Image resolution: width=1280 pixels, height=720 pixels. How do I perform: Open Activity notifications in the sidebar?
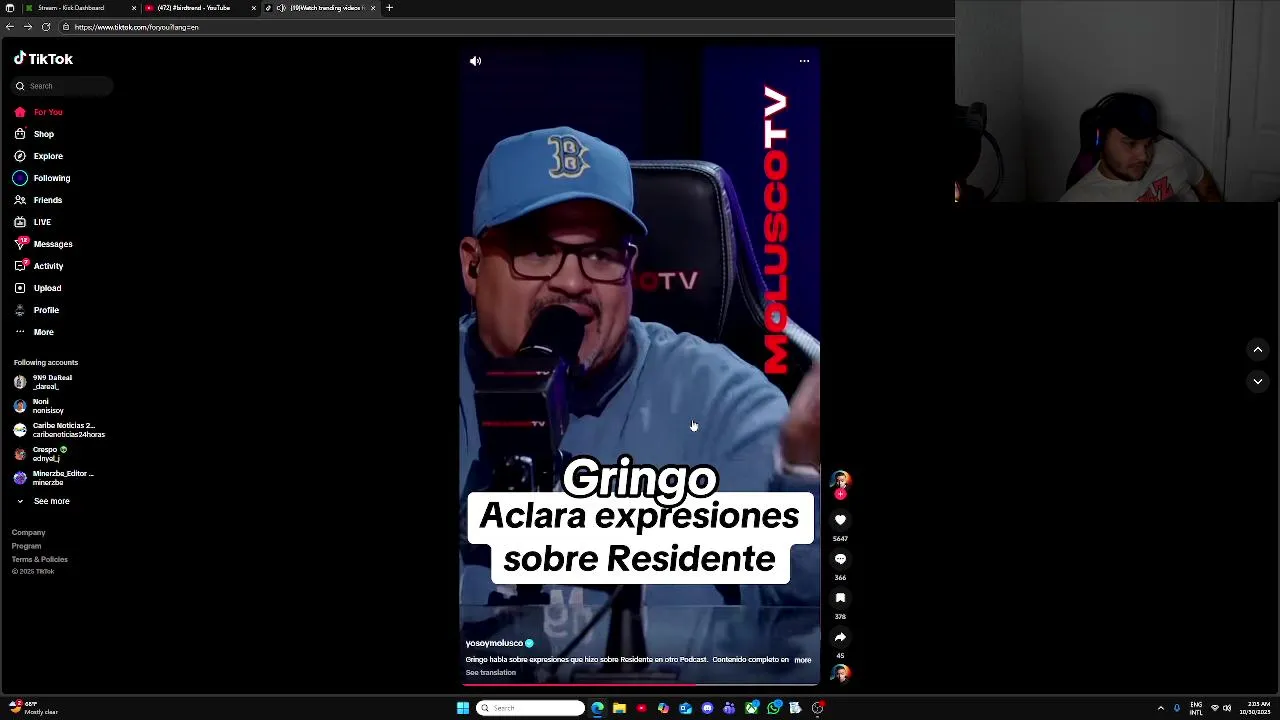38,266
